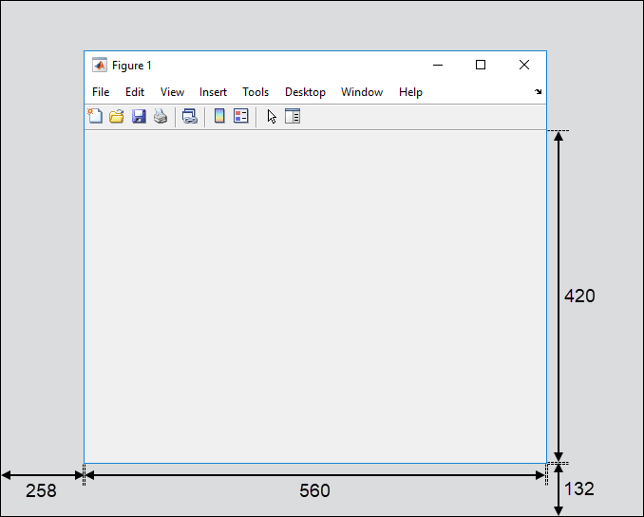The width and height of the screenshot is (644, 517).
Task: Click the Figure 1 title text
Action: [x=131, y=66]
